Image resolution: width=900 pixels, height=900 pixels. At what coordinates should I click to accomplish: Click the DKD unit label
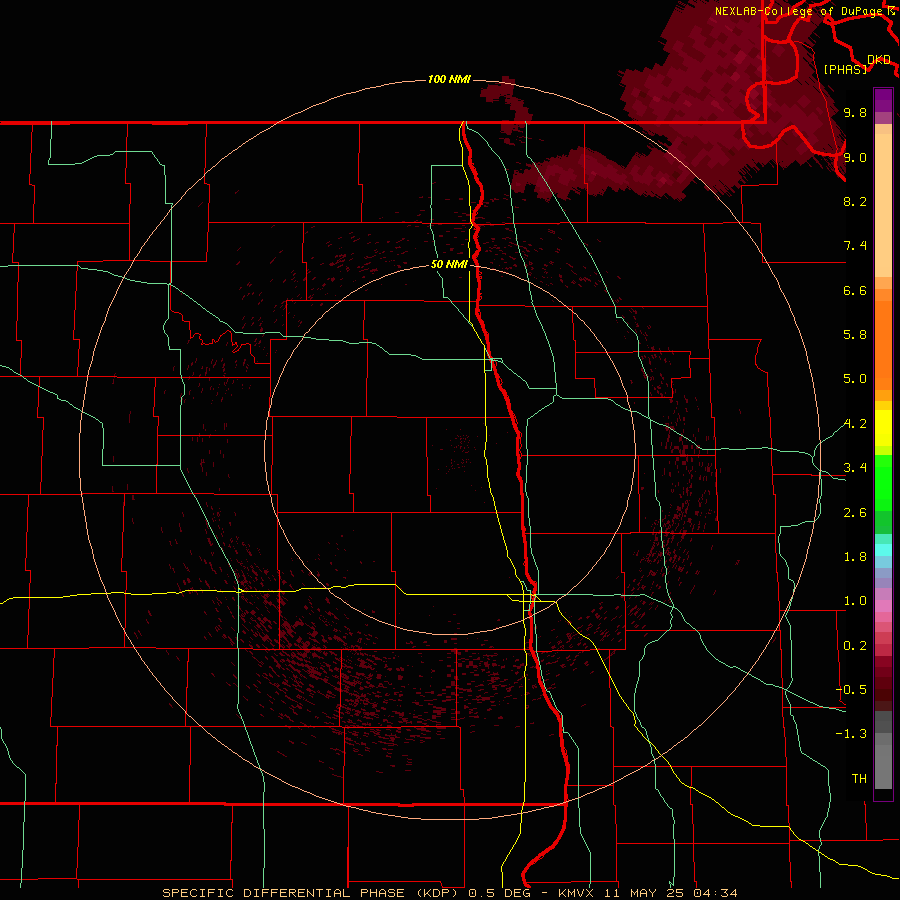click(879, 59)
